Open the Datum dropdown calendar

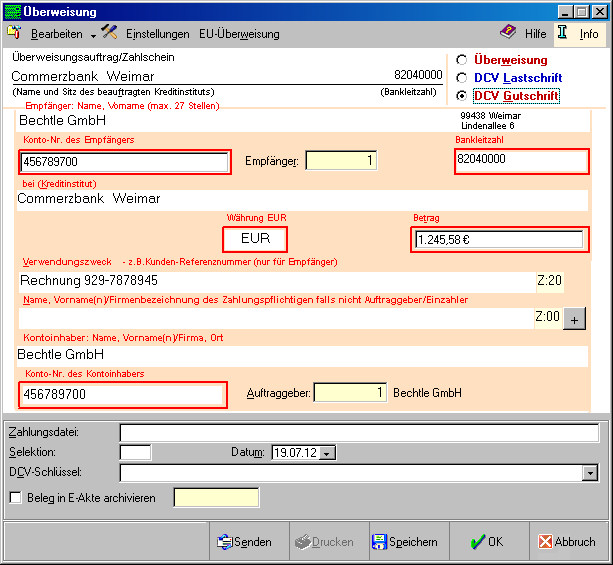click(x=328, y=453)
